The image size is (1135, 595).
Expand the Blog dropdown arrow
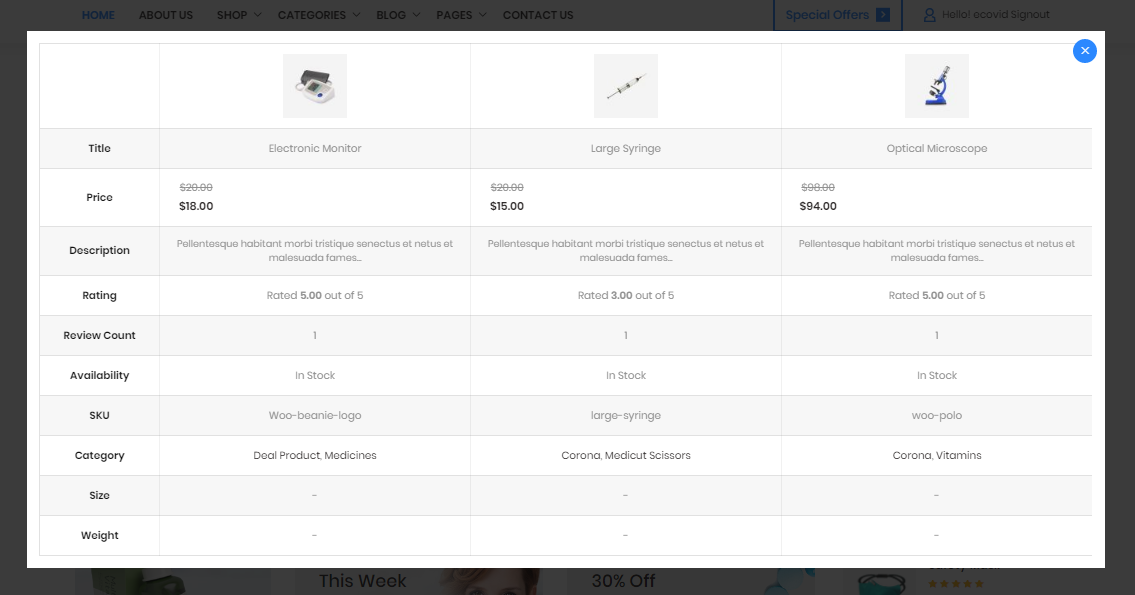coord(416,15)
